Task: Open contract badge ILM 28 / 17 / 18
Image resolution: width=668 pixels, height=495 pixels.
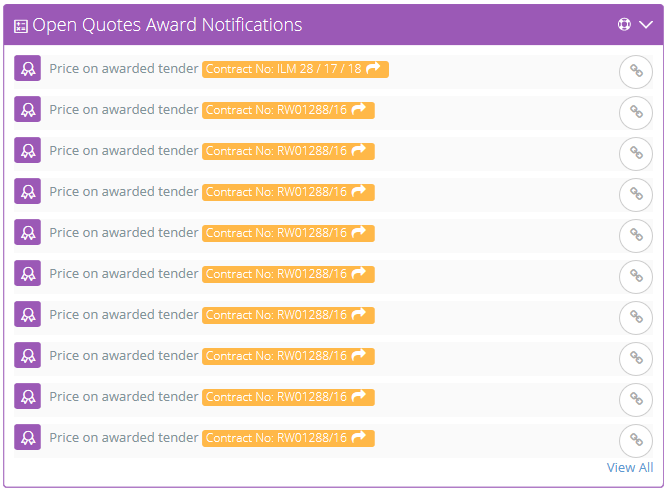Action: coord(295,69)
